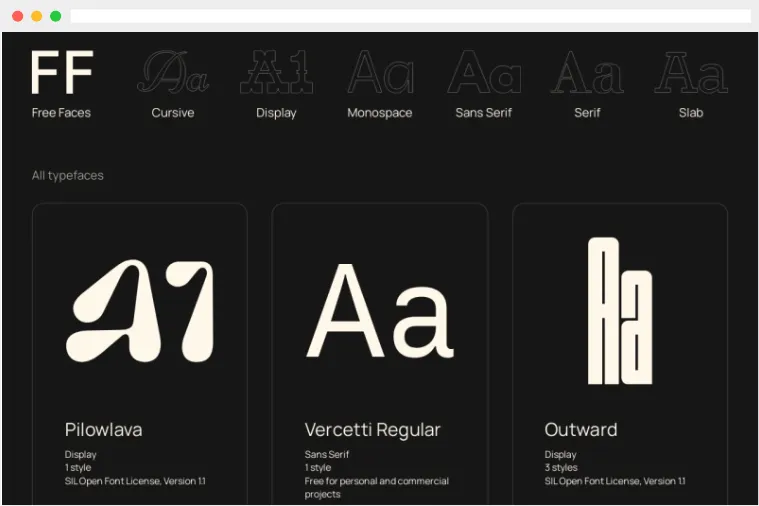Open the Outward typeface preview image
759x506 pixels.
(620, 311)
